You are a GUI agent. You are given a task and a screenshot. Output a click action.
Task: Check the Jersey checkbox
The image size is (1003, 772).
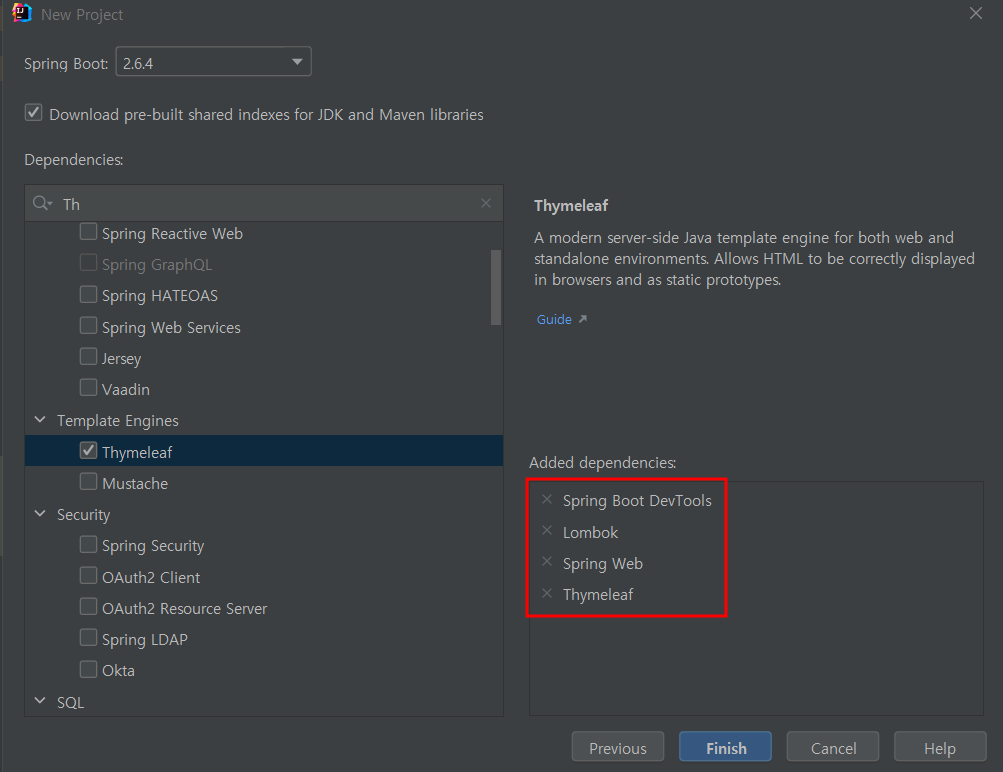tap(88, 356)
